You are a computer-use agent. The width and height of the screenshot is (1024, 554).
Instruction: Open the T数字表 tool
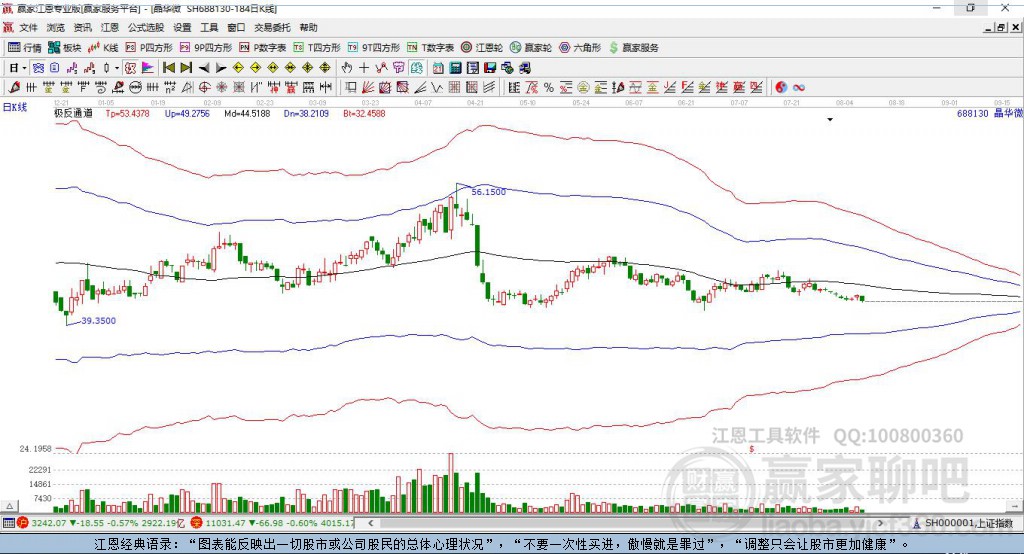(430, 48)
